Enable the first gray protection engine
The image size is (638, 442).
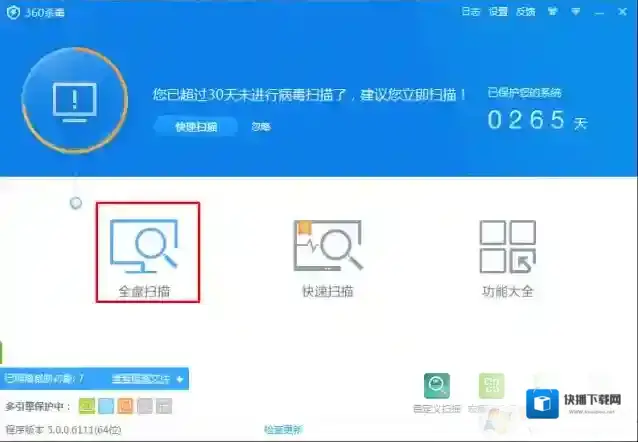144,406
